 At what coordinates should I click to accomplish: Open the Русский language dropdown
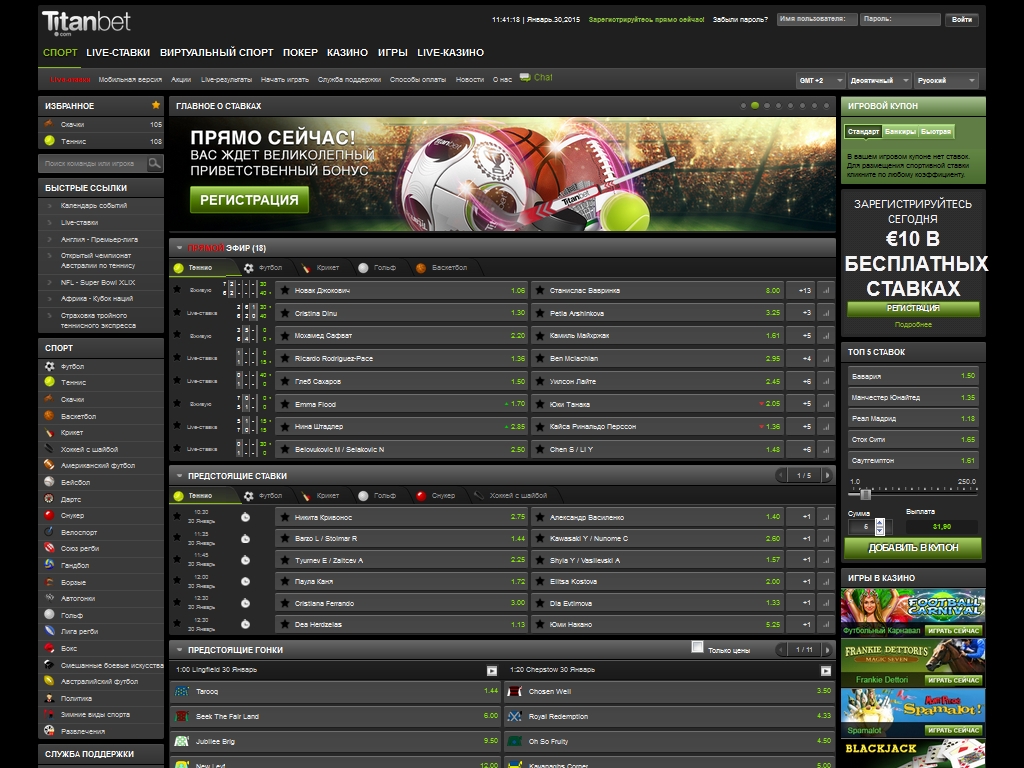945,80
